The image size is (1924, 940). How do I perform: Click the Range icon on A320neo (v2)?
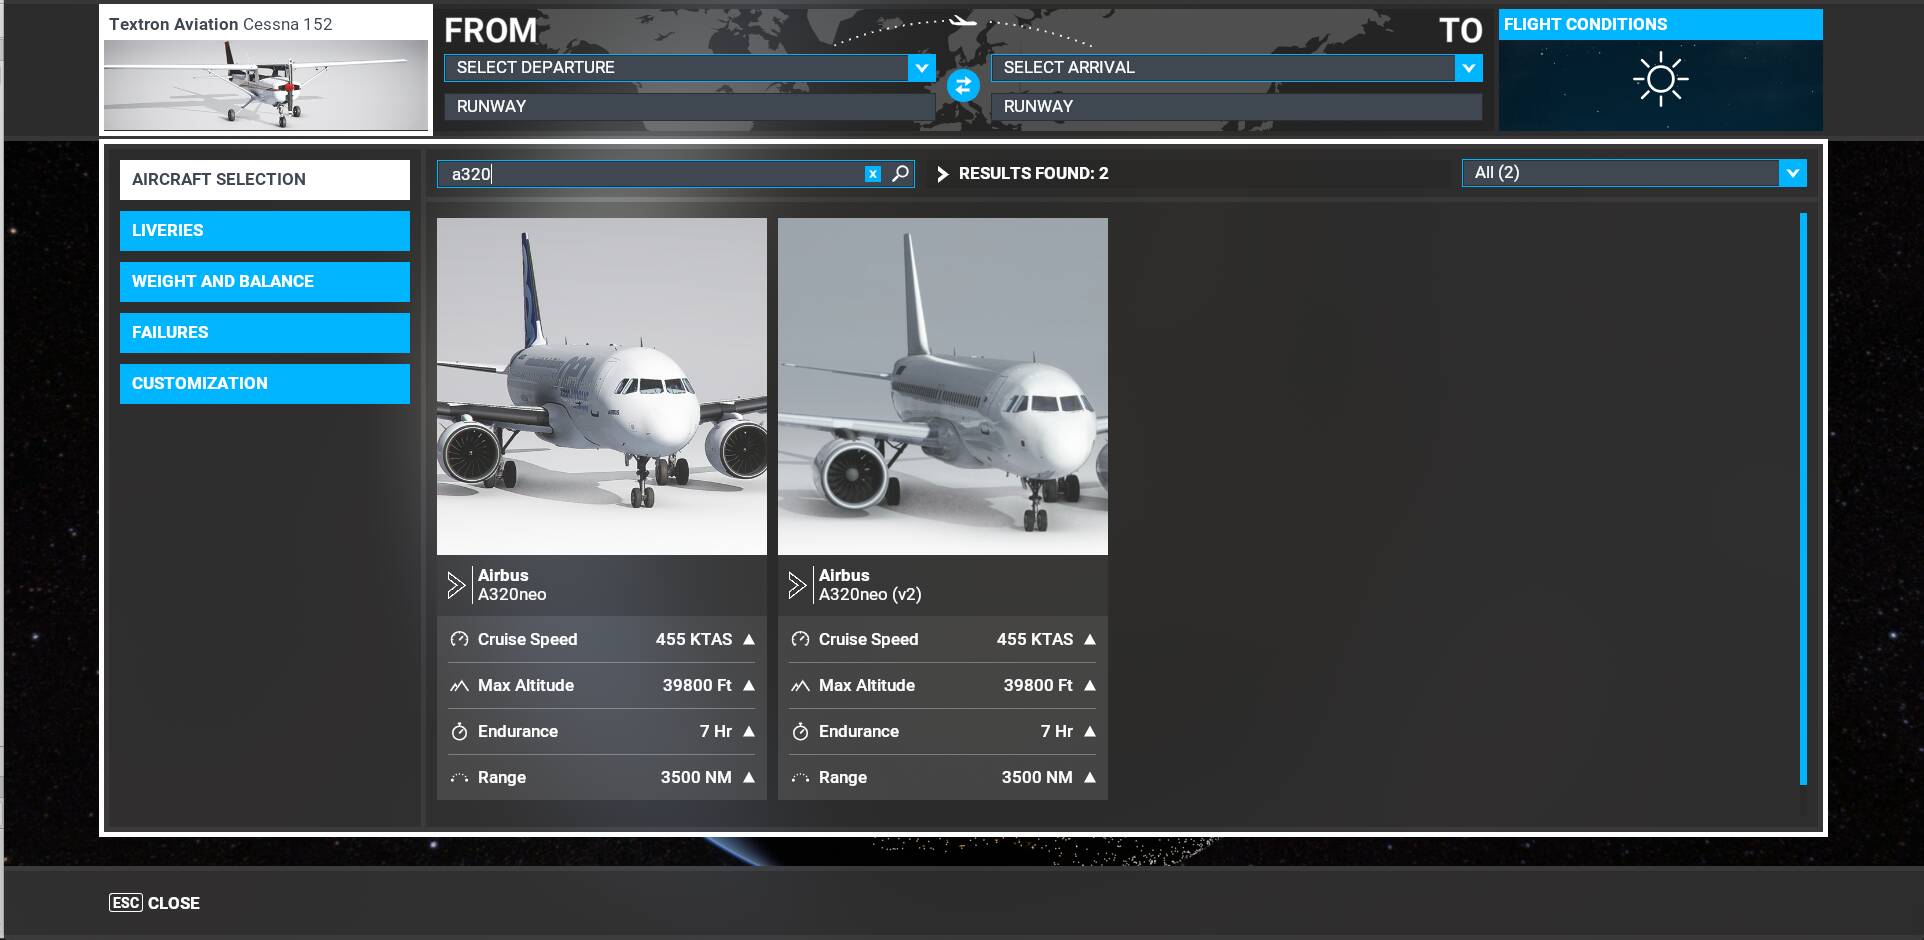point(800,777)
